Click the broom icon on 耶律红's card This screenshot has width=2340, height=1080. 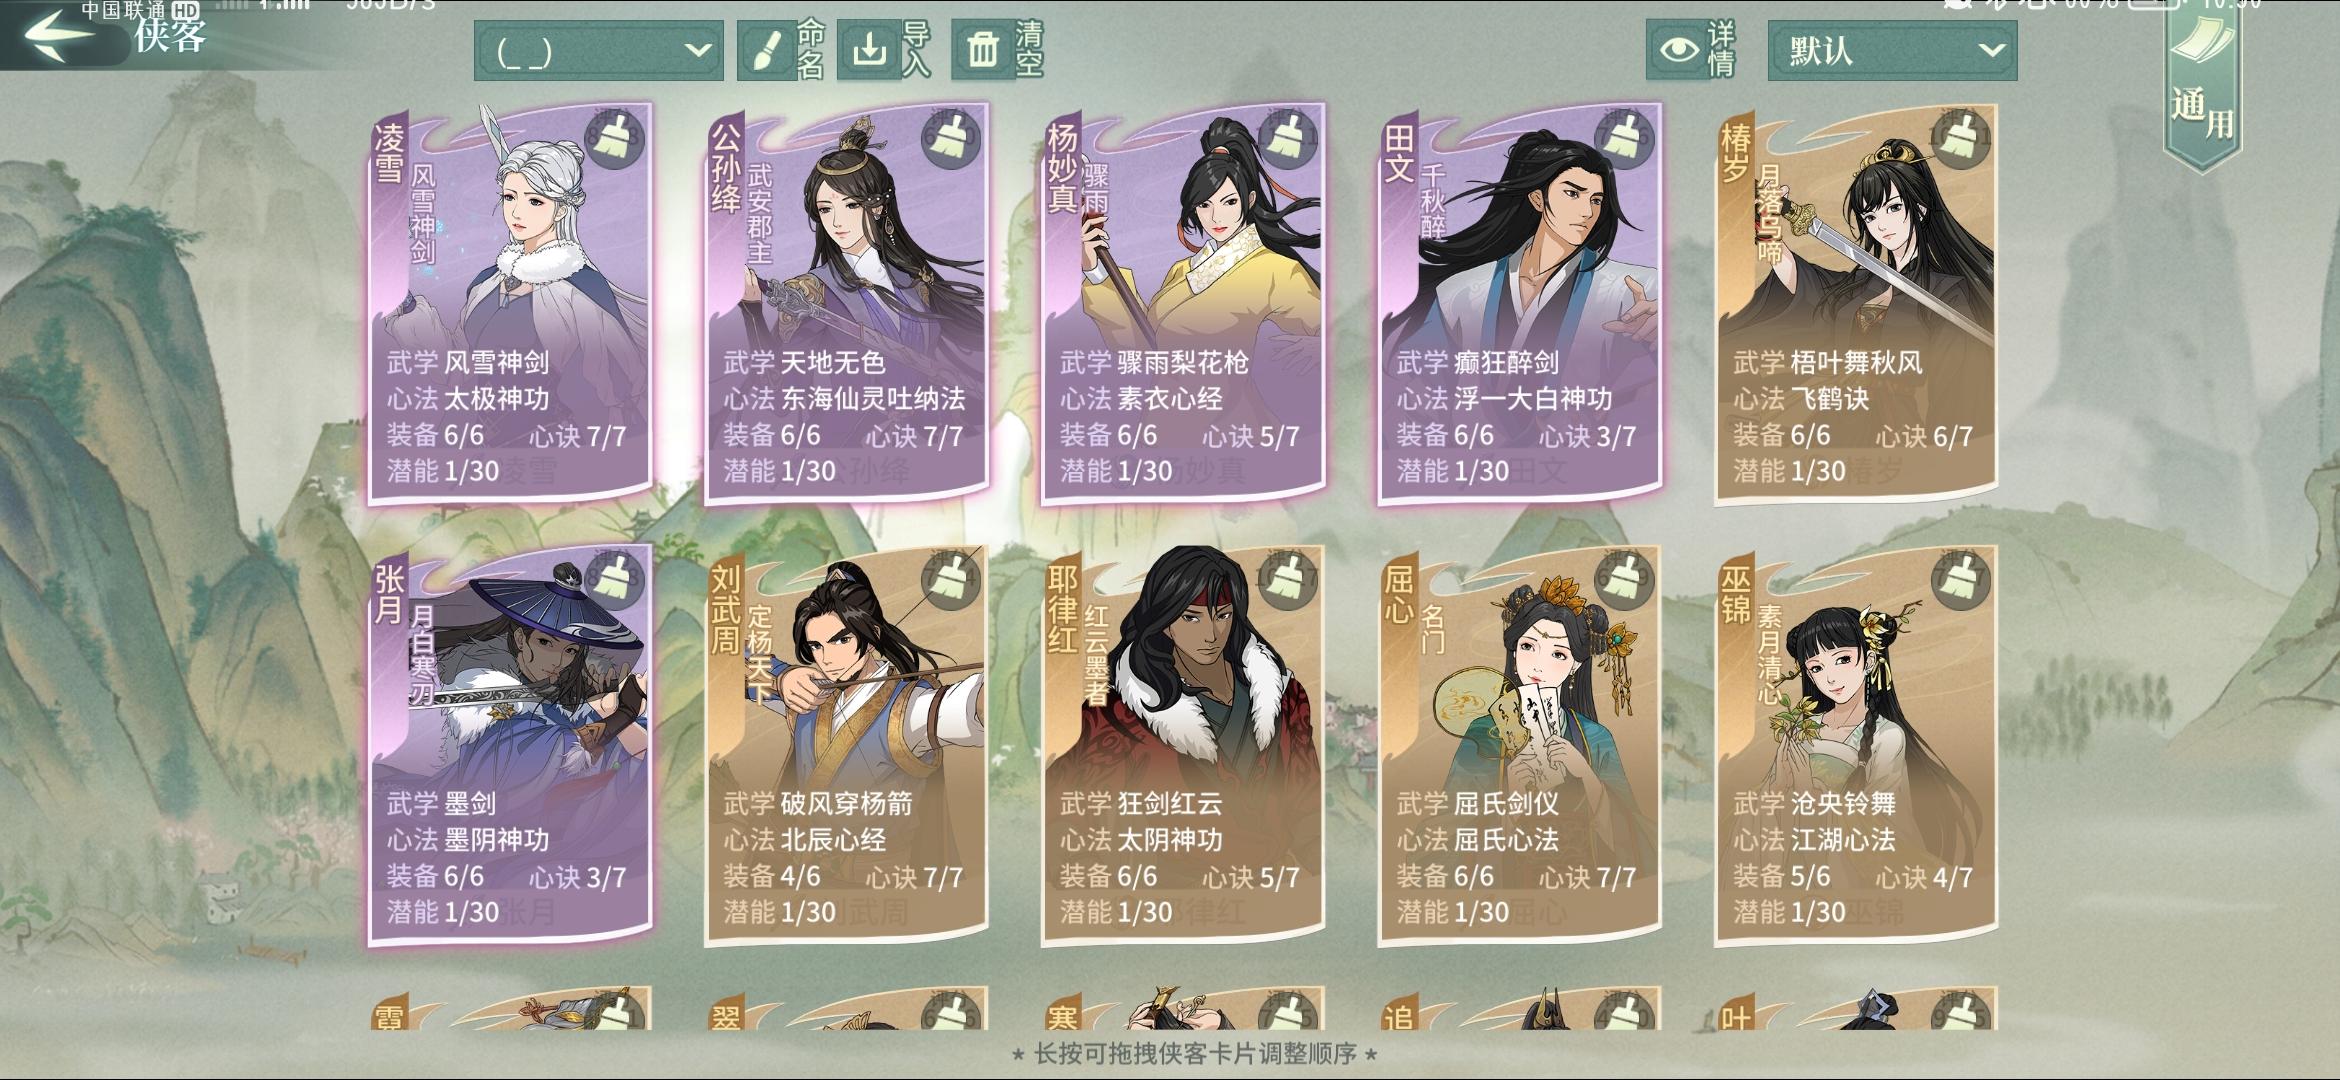pyautogui.click(x=1289, y=580)
